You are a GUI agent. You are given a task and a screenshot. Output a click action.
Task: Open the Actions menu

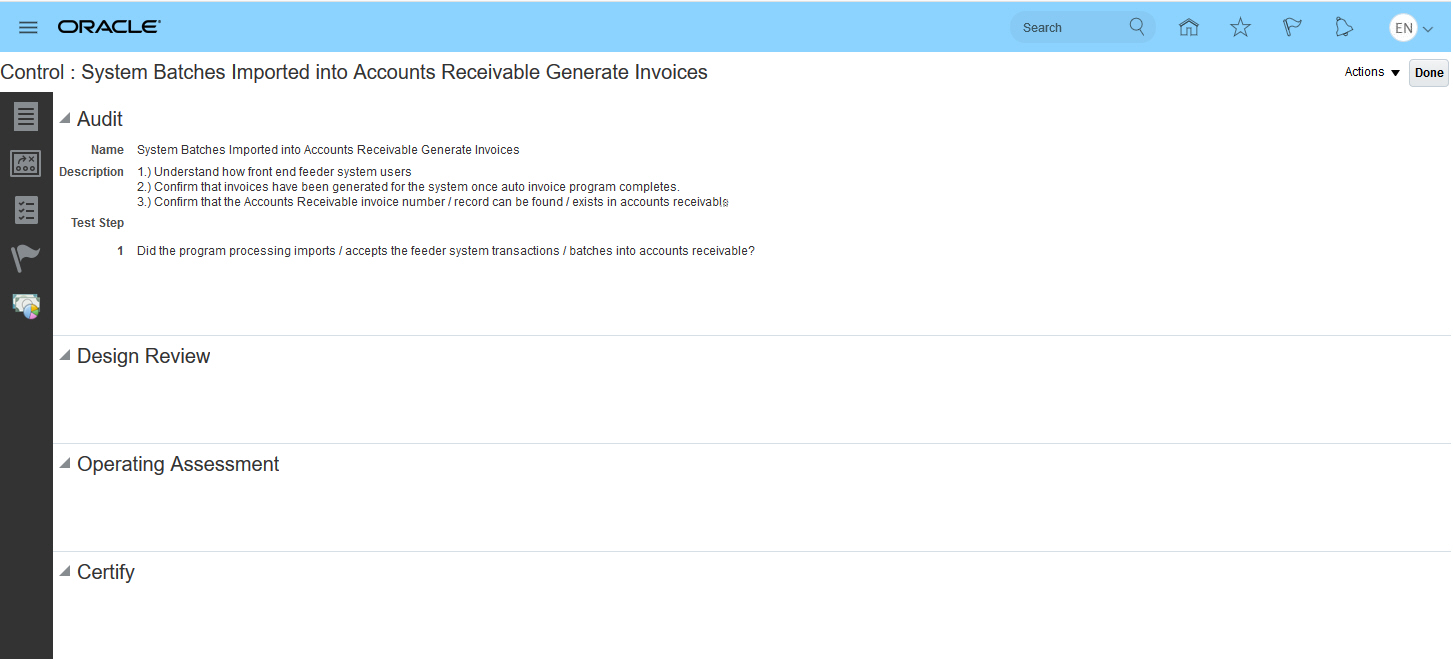1369,72
